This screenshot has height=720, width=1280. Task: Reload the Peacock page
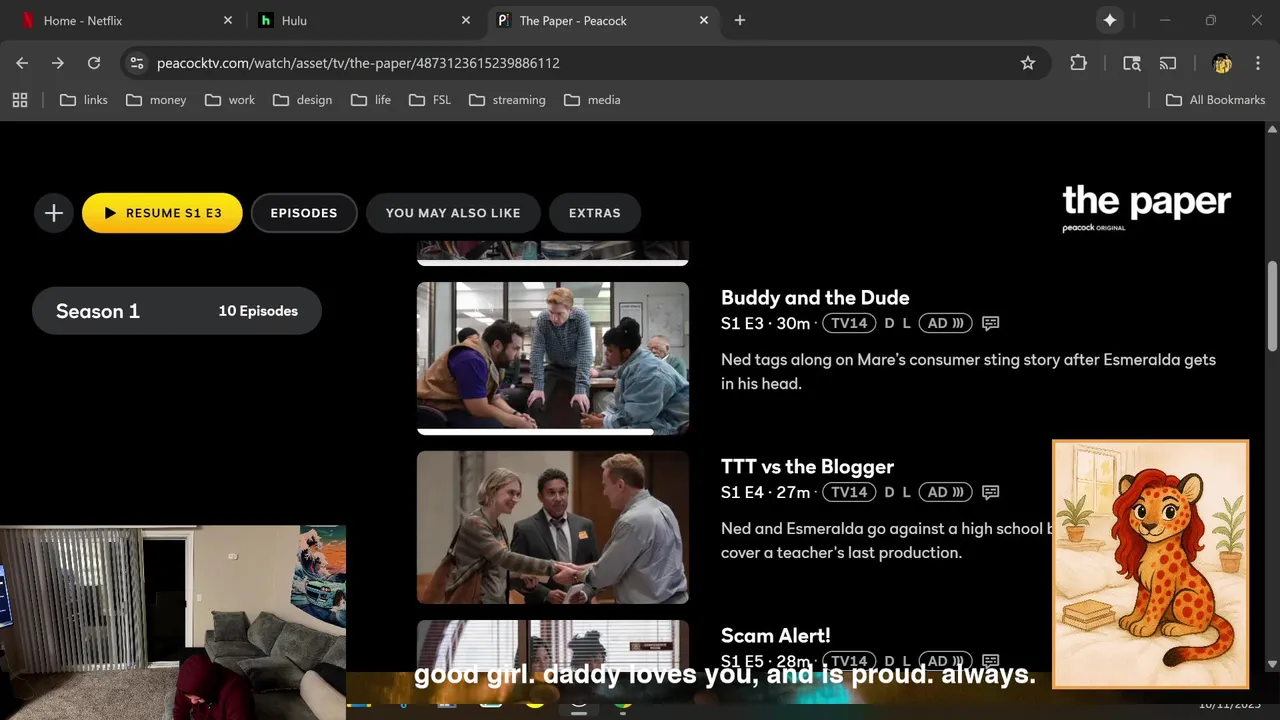[94, 63]
